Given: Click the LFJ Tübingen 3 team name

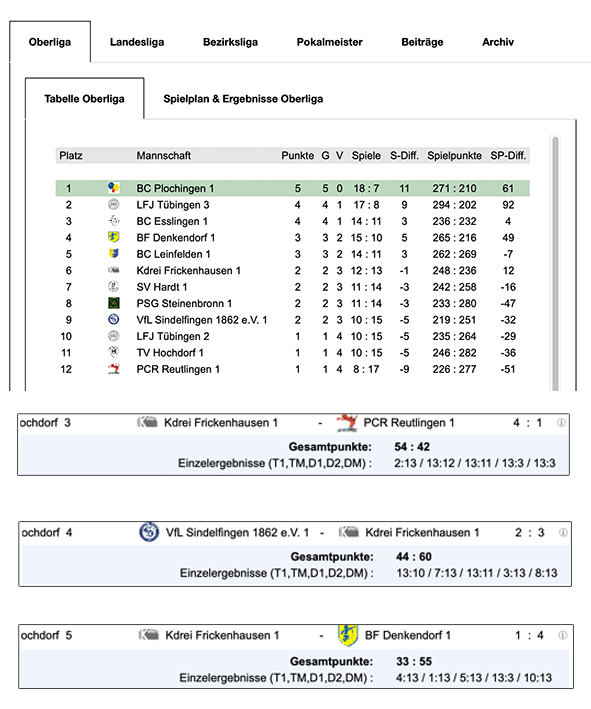Looking at the screenshot, I should (x=173, y=205).
